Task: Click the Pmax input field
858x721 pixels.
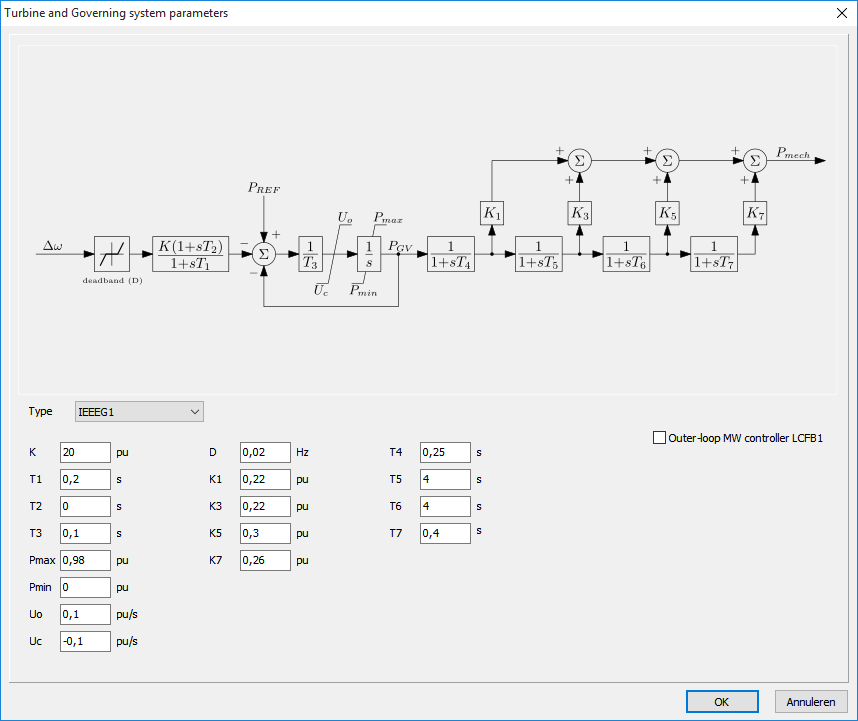Action: 85,560
